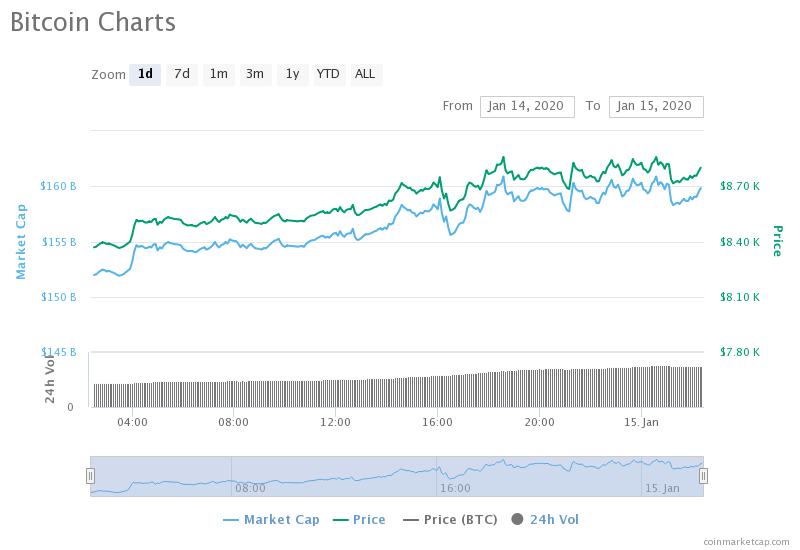This screenshot has width=800, height=550.
Task: Click the $8.40 K price axis label
Action: point(740,242)
